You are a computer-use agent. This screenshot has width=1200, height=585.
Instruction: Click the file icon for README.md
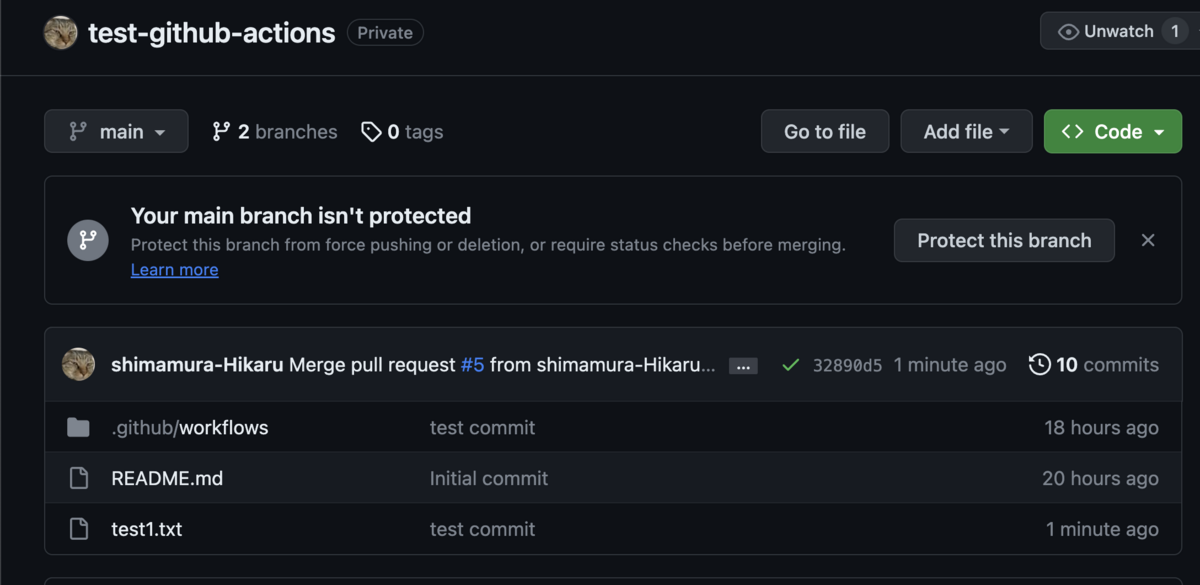click(78, 479)
